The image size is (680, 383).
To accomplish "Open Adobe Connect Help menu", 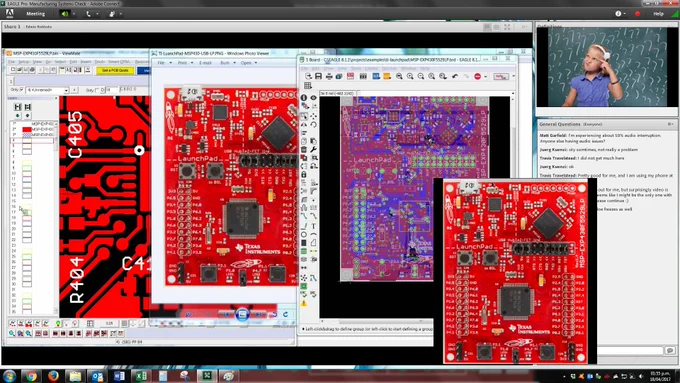I will 658,13.
